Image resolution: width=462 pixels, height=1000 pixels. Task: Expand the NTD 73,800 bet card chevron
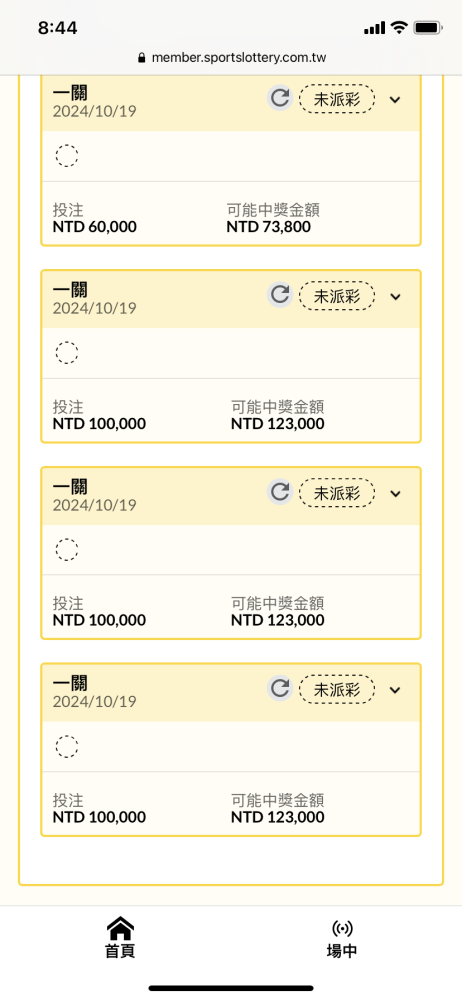click(395, 99)
